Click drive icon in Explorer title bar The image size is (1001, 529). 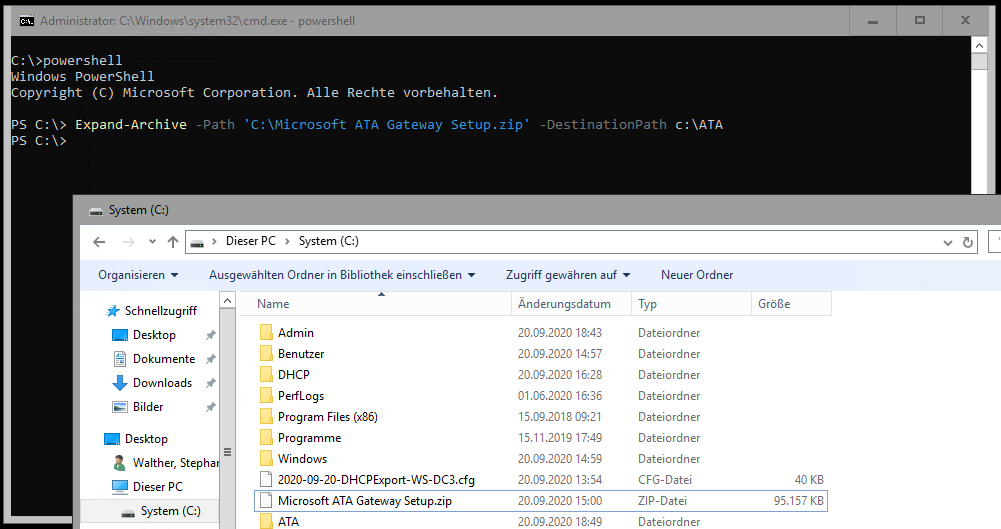coord(96,211)
